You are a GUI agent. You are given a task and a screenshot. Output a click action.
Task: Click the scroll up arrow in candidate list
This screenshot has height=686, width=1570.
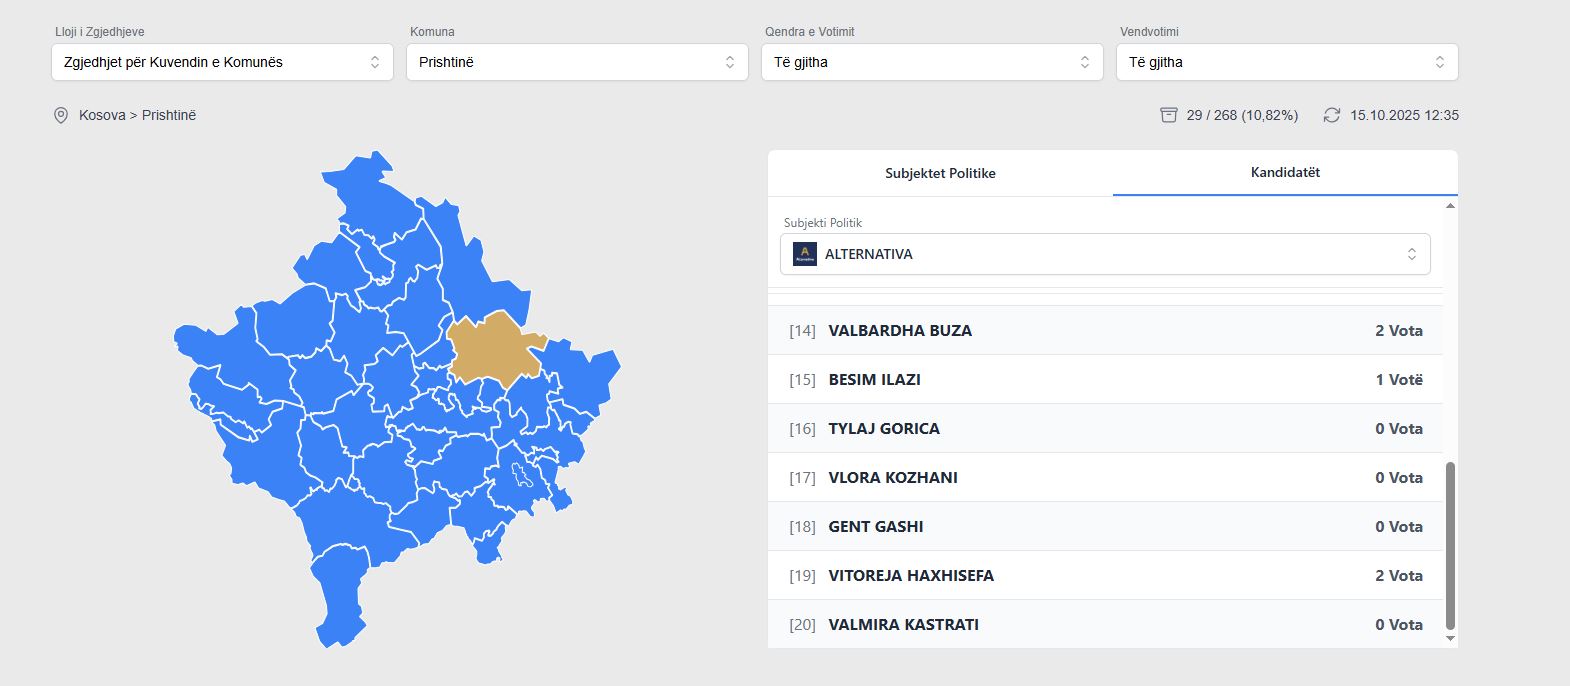(x=1450, y=206)
